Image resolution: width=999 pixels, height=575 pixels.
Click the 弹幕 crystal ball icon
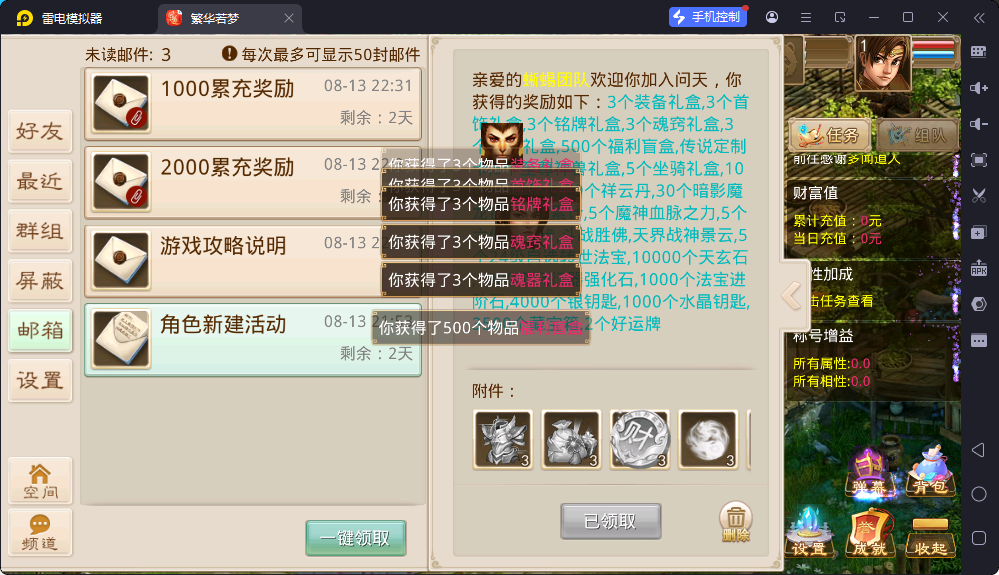(870, 472)
